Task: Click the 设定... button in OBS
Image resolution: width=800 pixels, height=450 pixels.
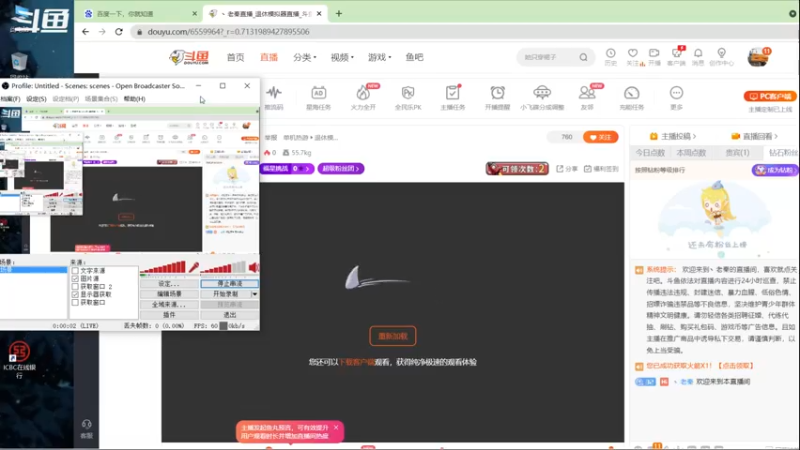Action: tap(169, 283)
